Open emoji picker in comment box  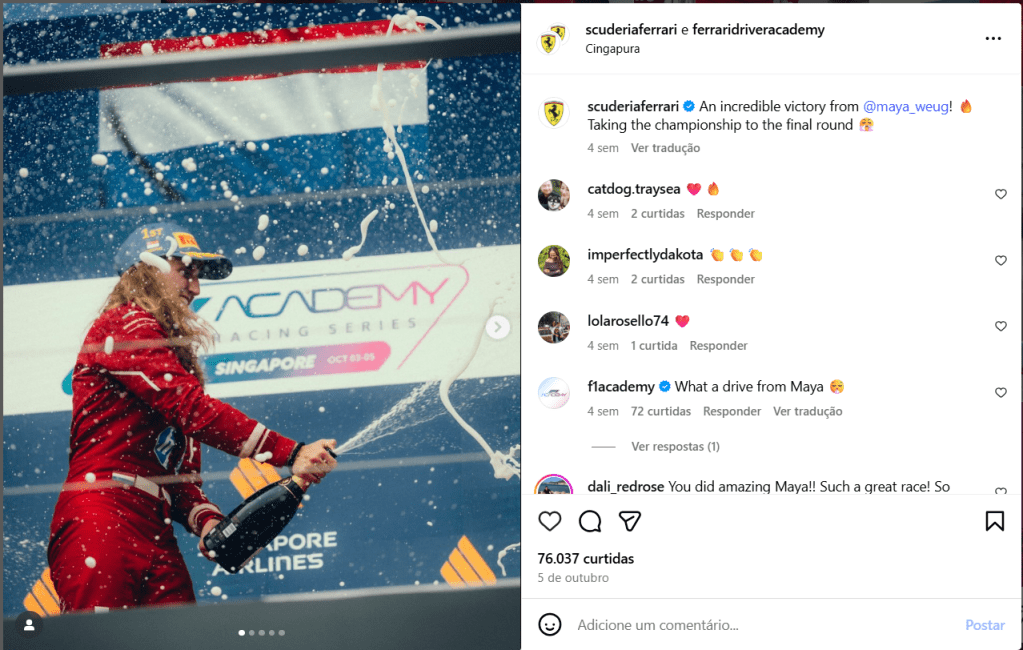point(549,625)
